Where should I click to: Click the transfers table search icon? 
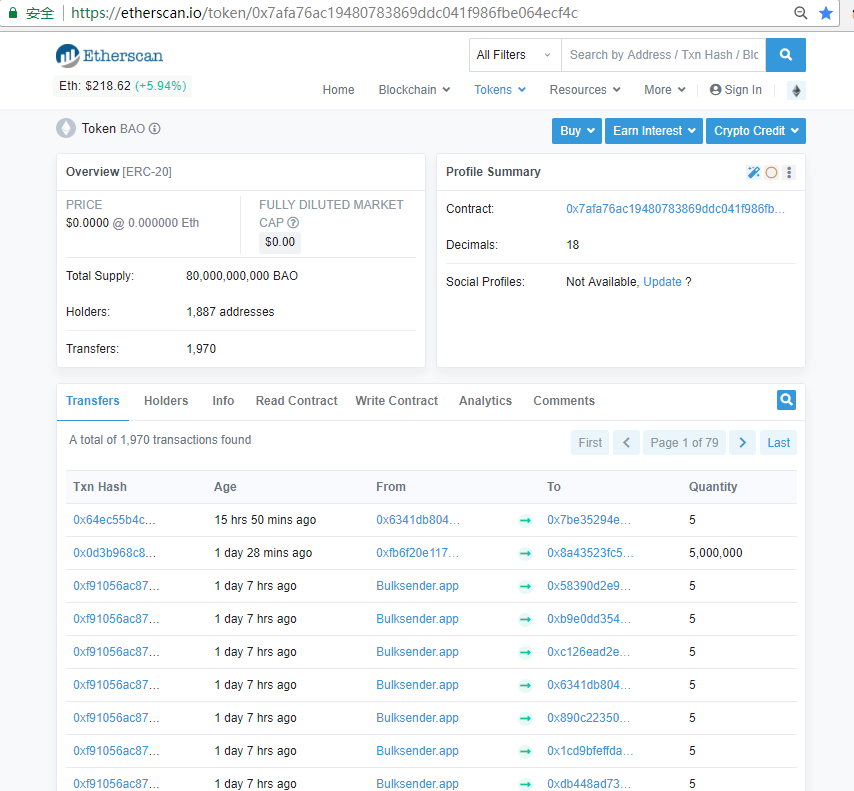click(x=786, y=400)
